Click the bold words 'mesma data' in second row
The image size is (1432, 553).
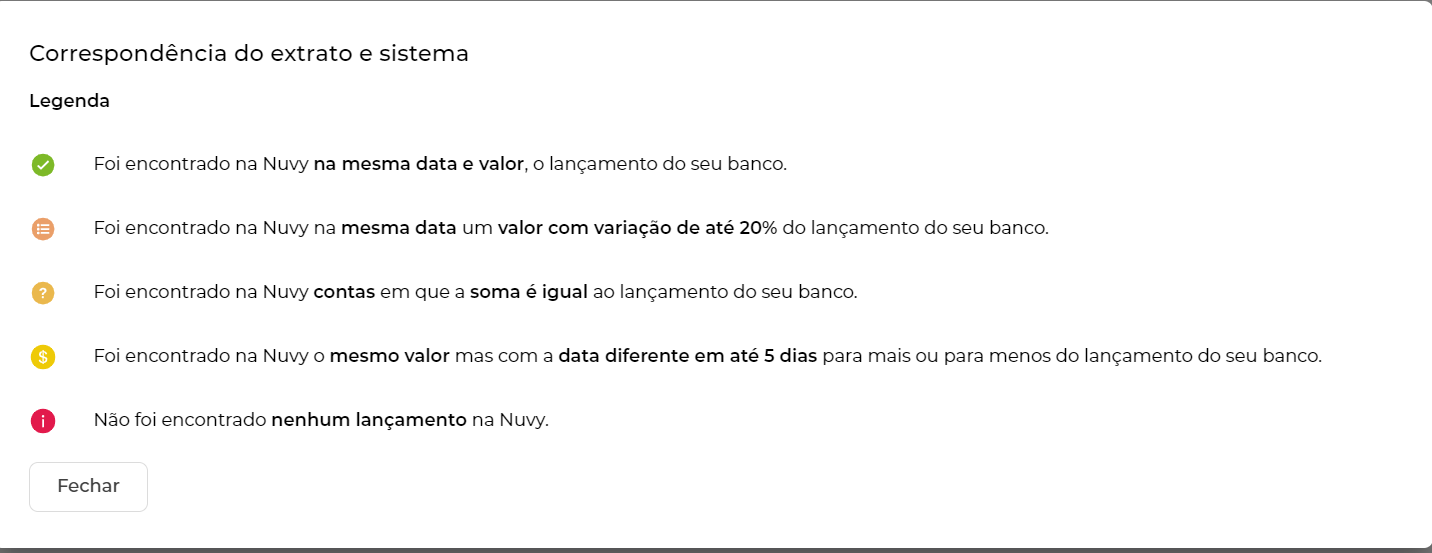[398, 228]
